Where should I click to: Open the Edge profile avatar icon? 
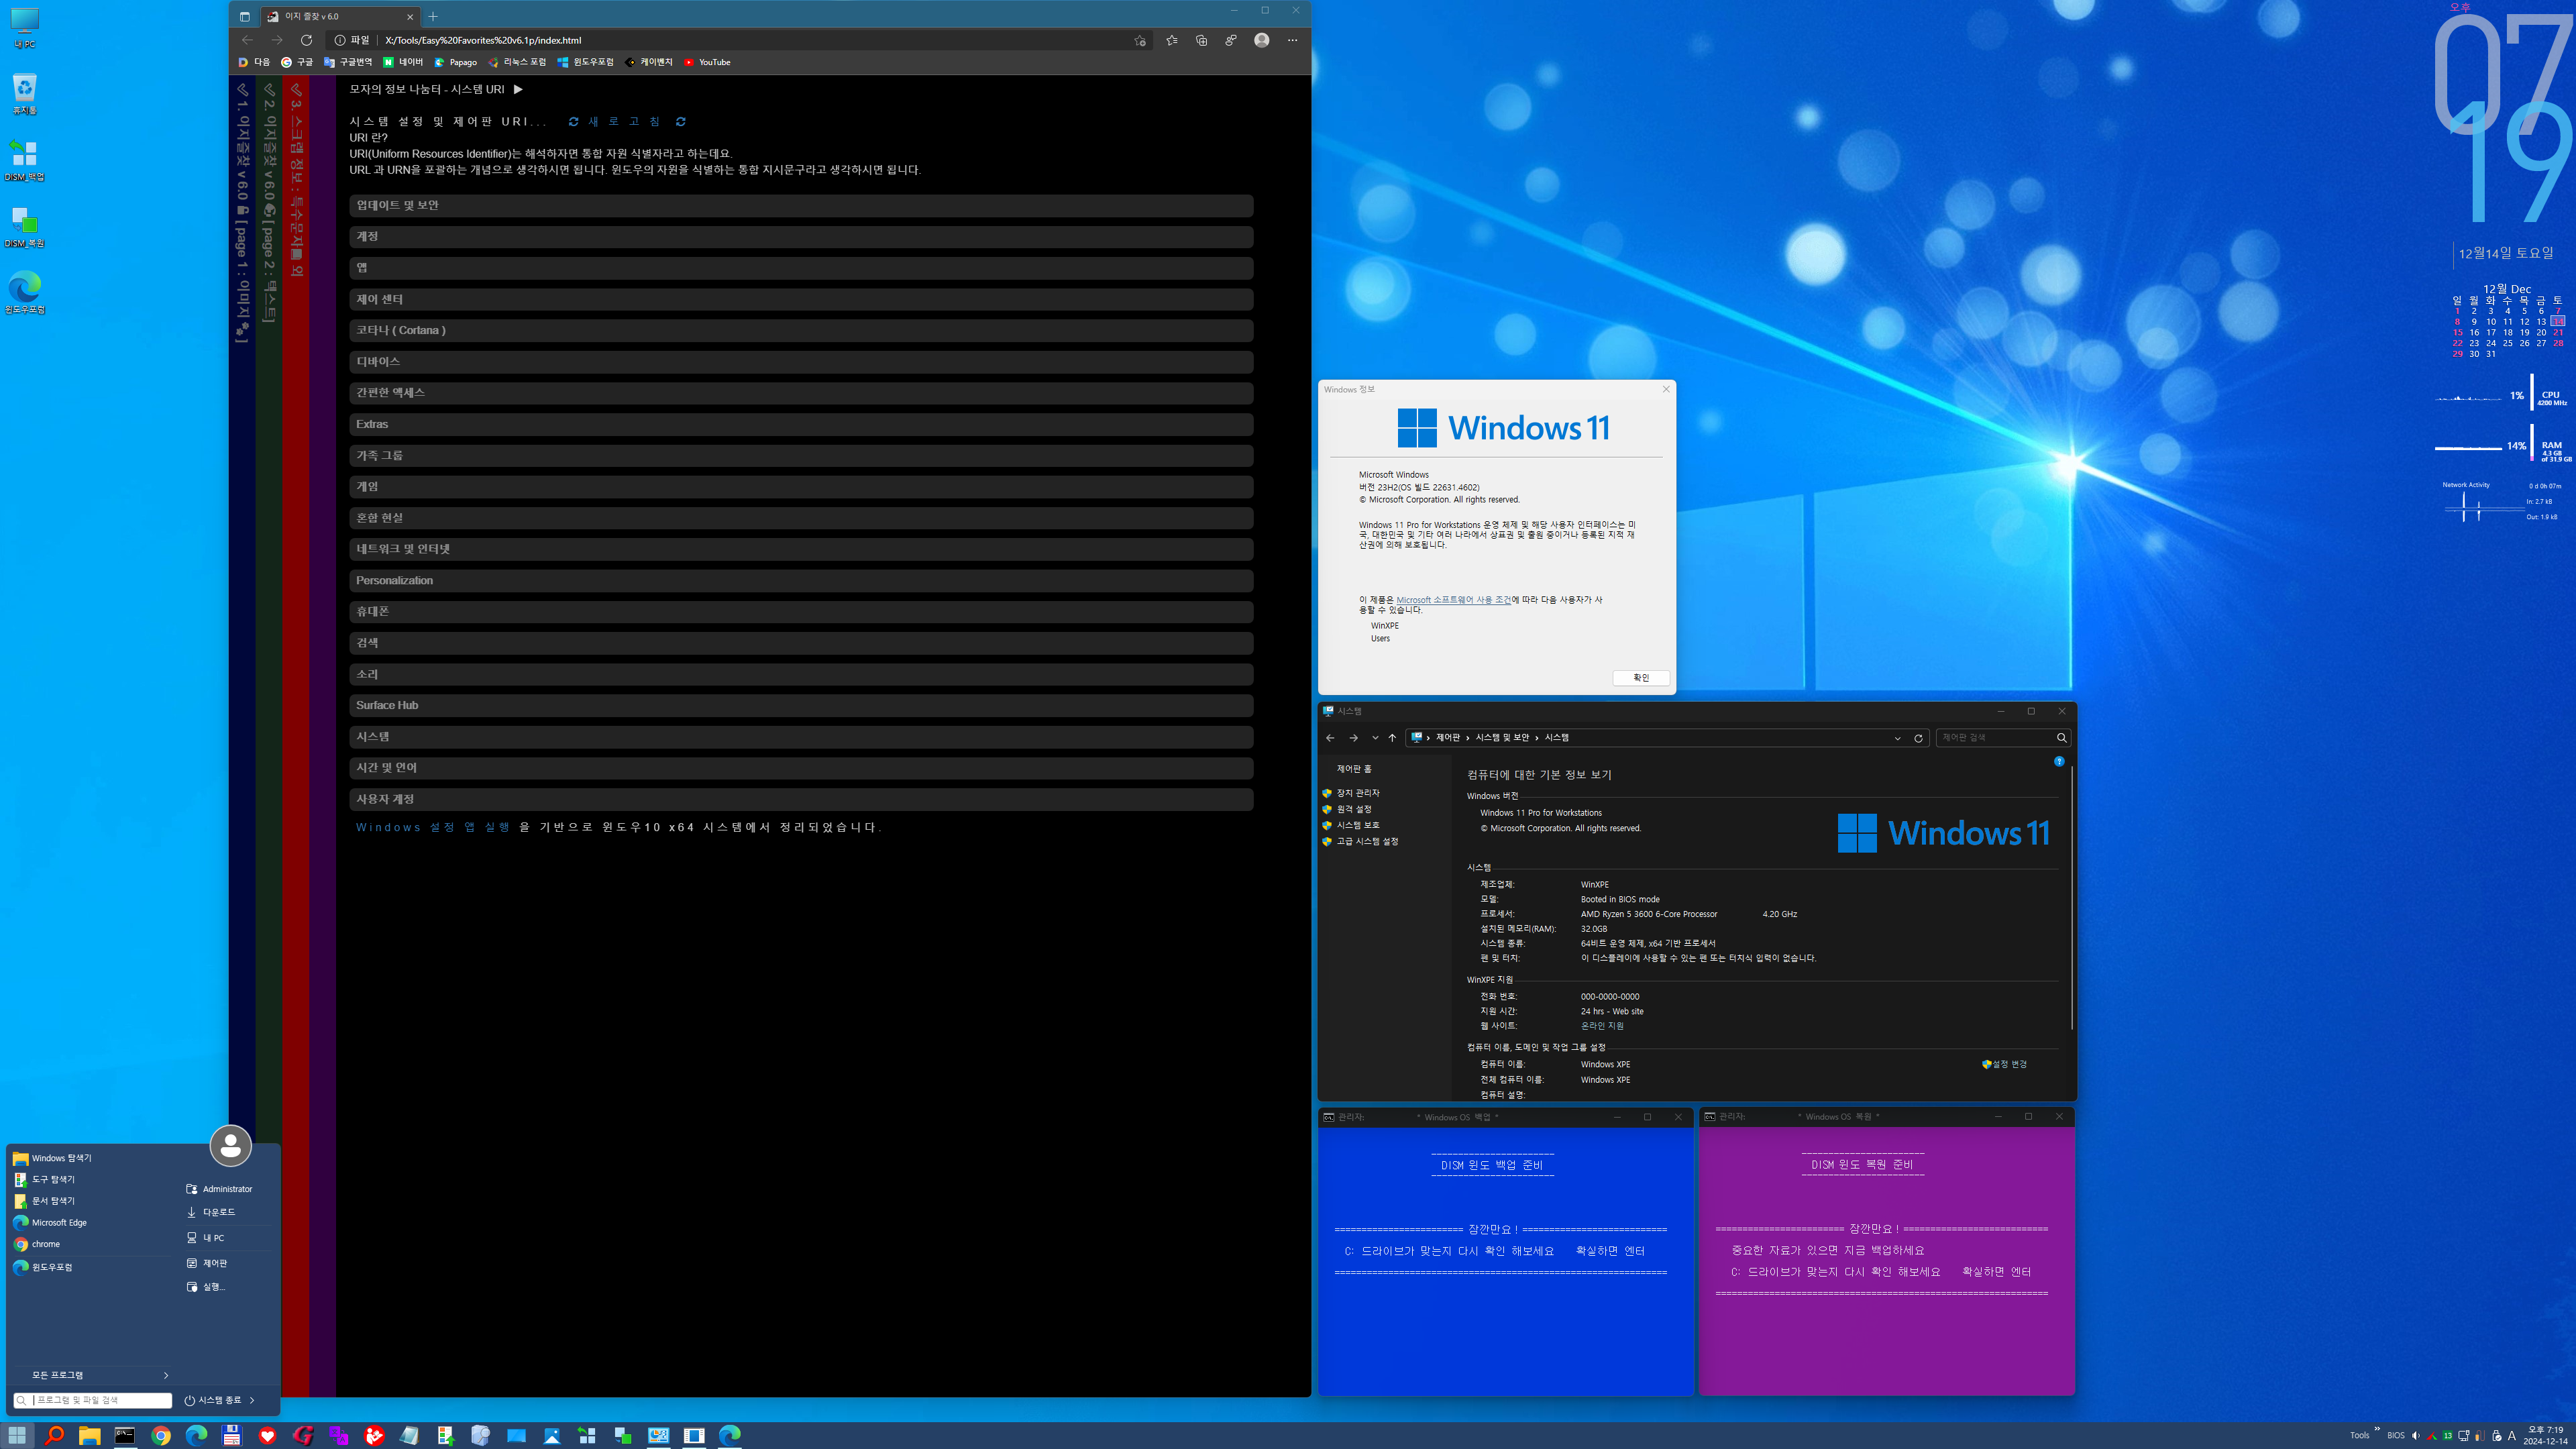pyautogui.click(x=1262, y=40)
